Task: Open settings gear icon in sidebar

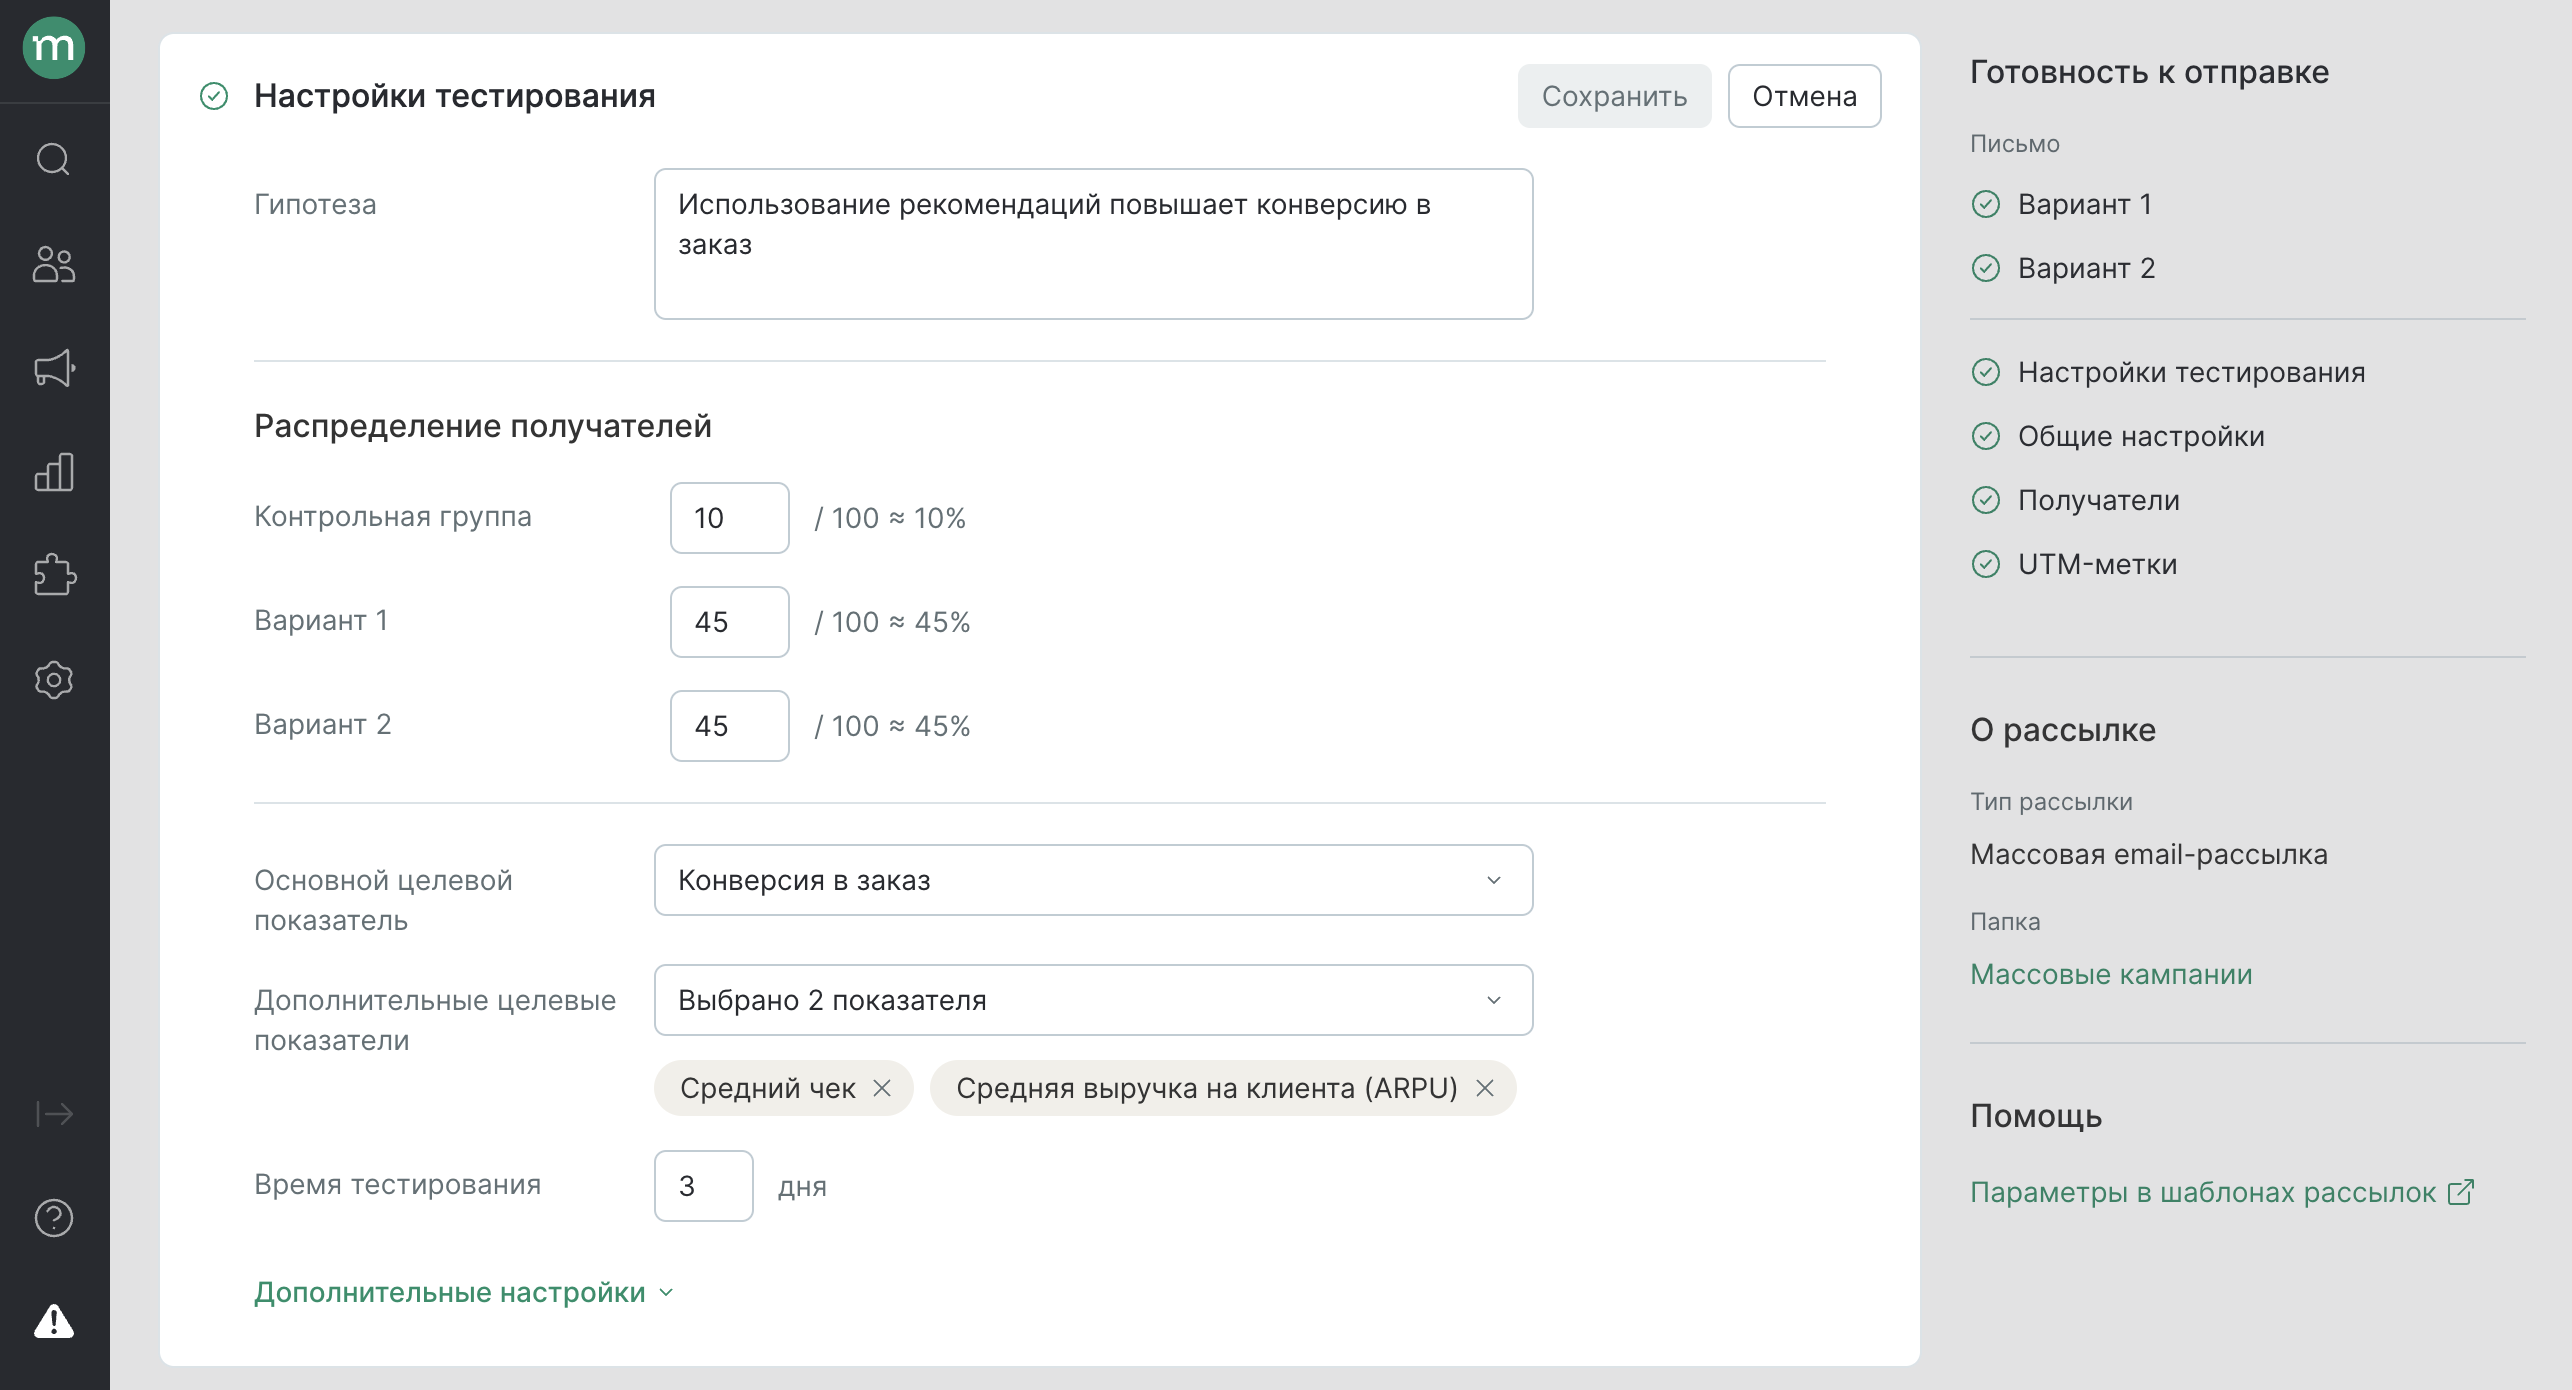Action: tap(54, 680)
